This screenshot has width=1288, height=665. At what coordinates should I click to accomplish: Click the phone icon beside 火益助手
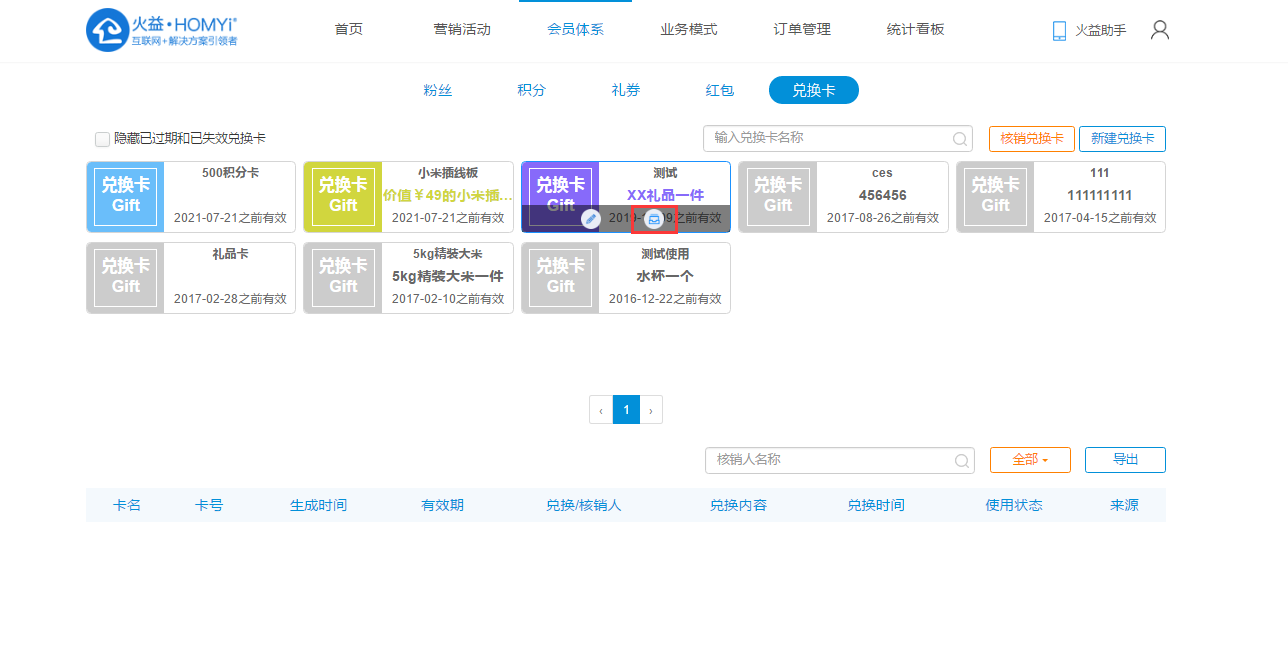(x=1059, y=31)
